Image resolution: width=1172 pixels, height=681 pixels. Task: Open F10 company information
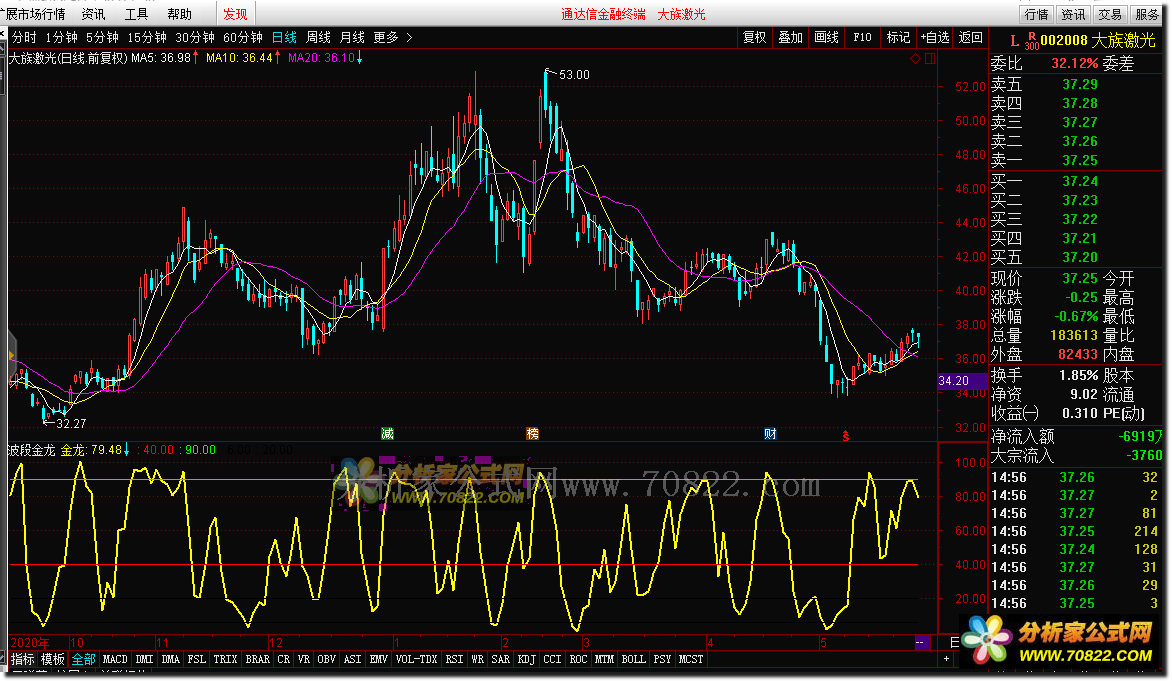(x=862, y=37)
